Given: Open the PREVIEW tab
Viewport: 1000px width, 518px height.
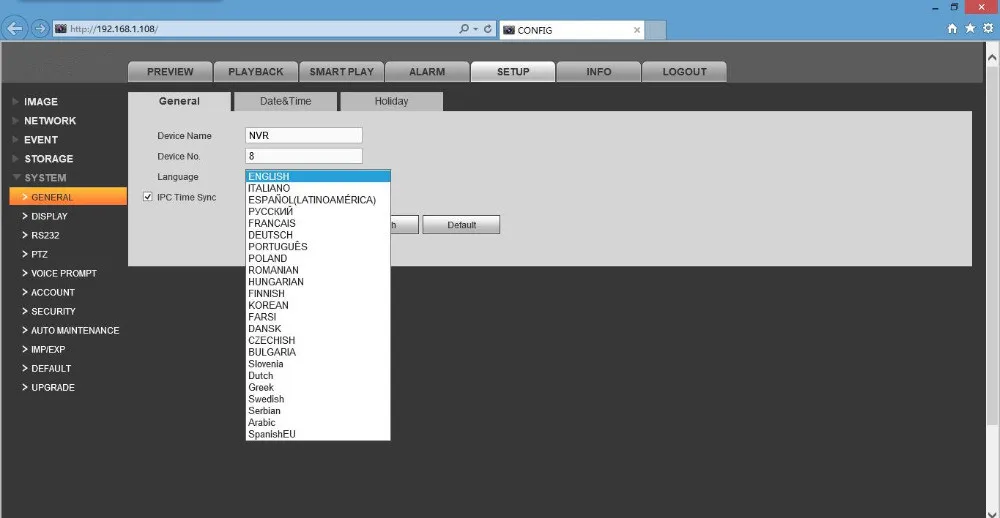Looking at the screenshot, I should tap(170, 72).
